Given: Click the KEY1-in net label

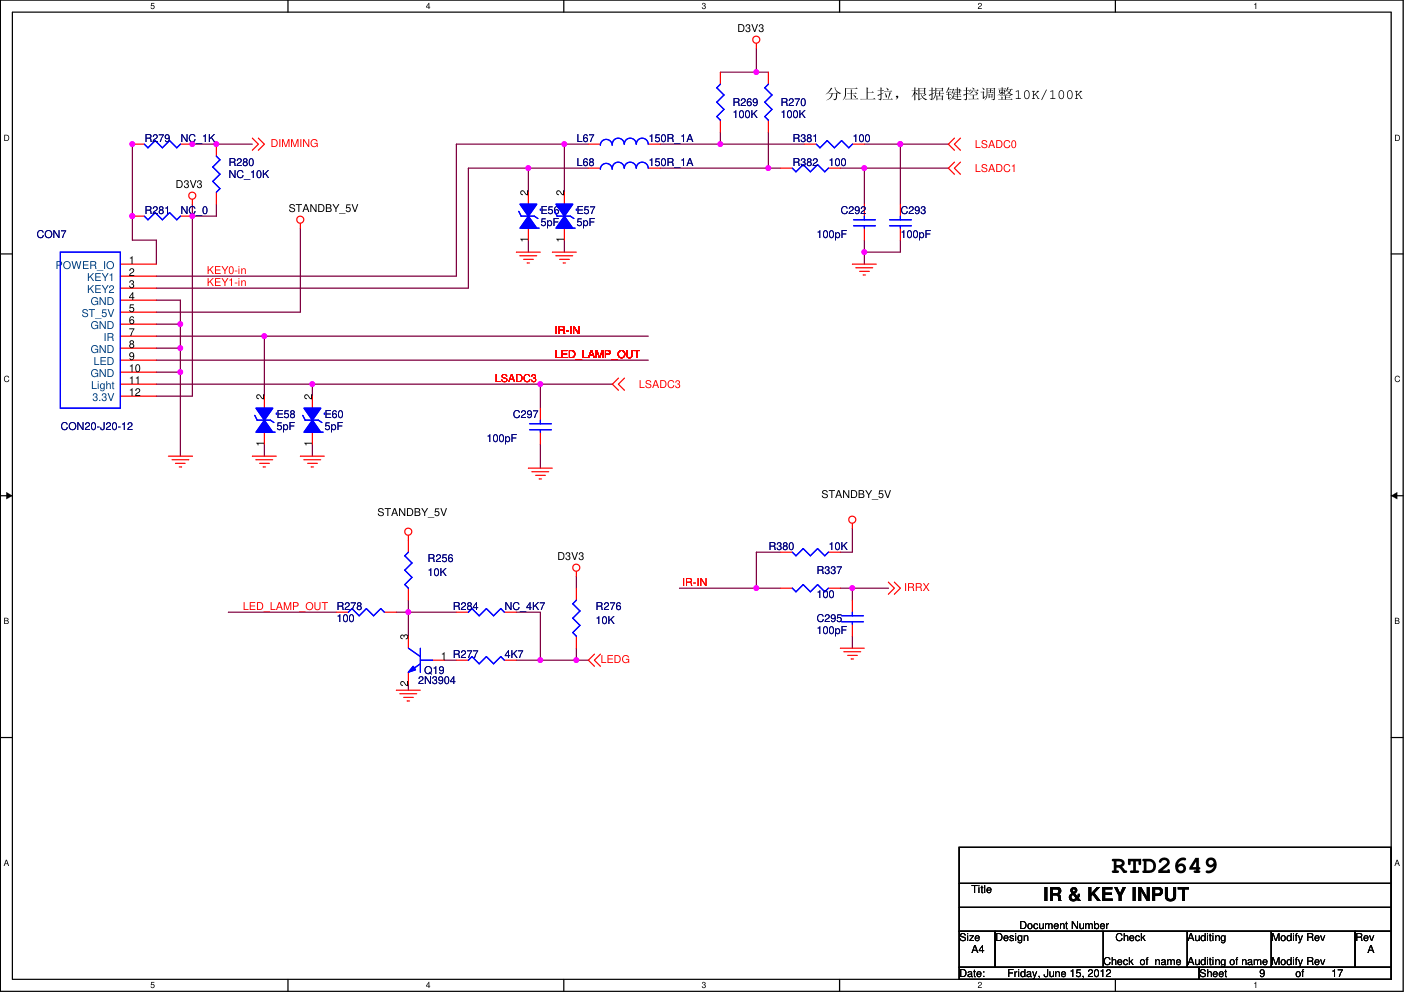Looking at the screenshot, I should coord(227,283).
